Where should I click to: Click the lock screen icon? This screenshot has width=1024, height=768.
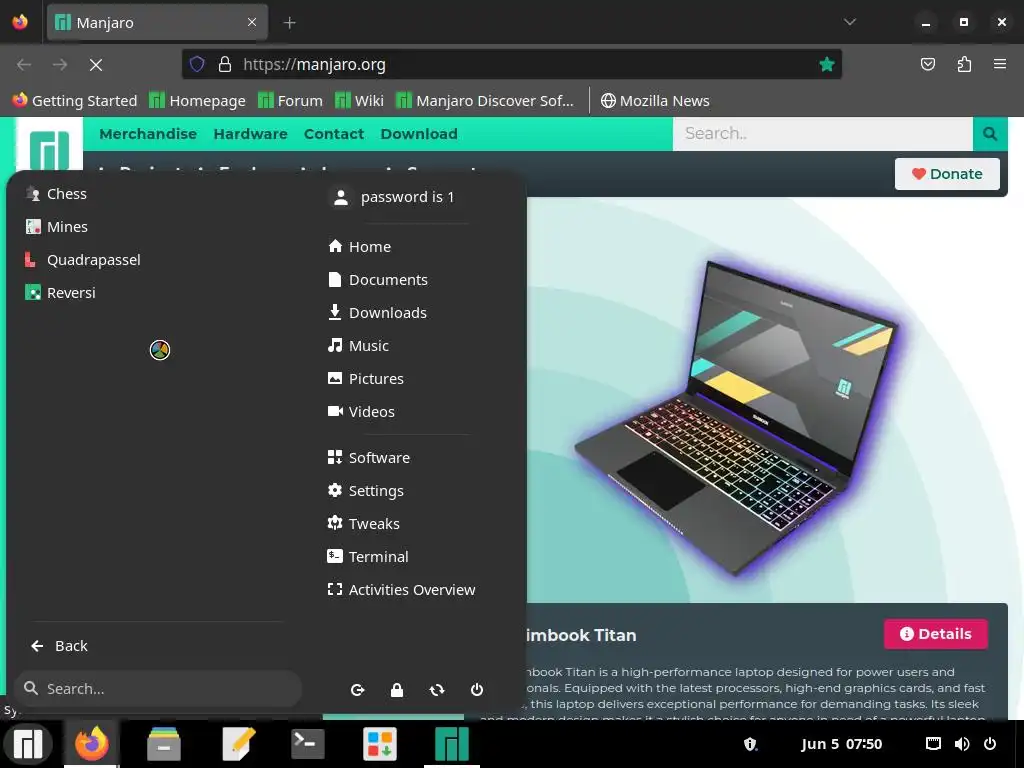tap(397, 690)
